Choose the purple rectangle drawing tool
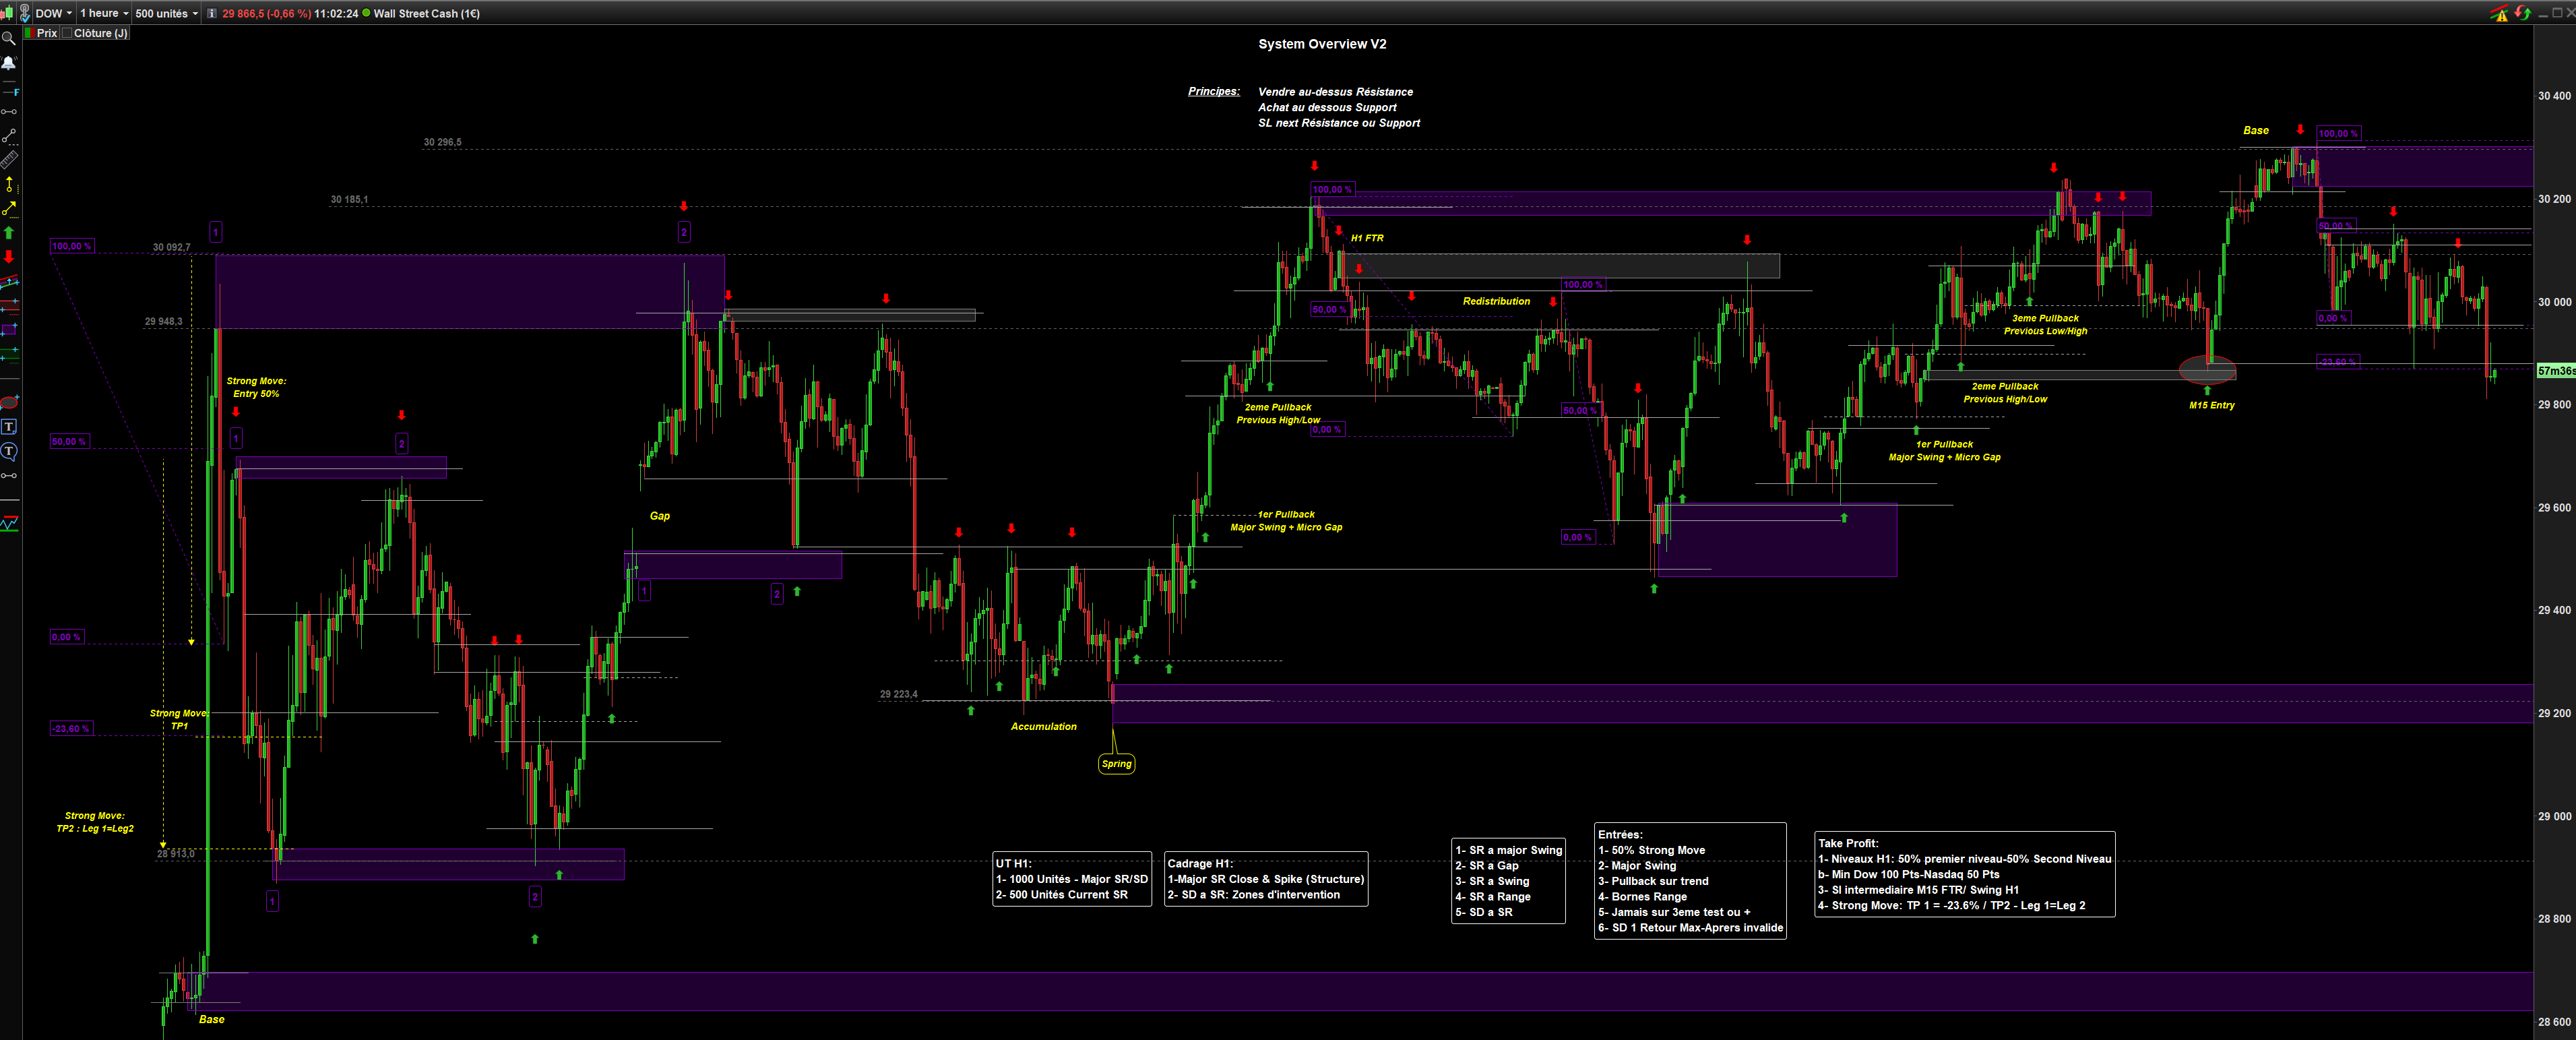 coord(9,330)
